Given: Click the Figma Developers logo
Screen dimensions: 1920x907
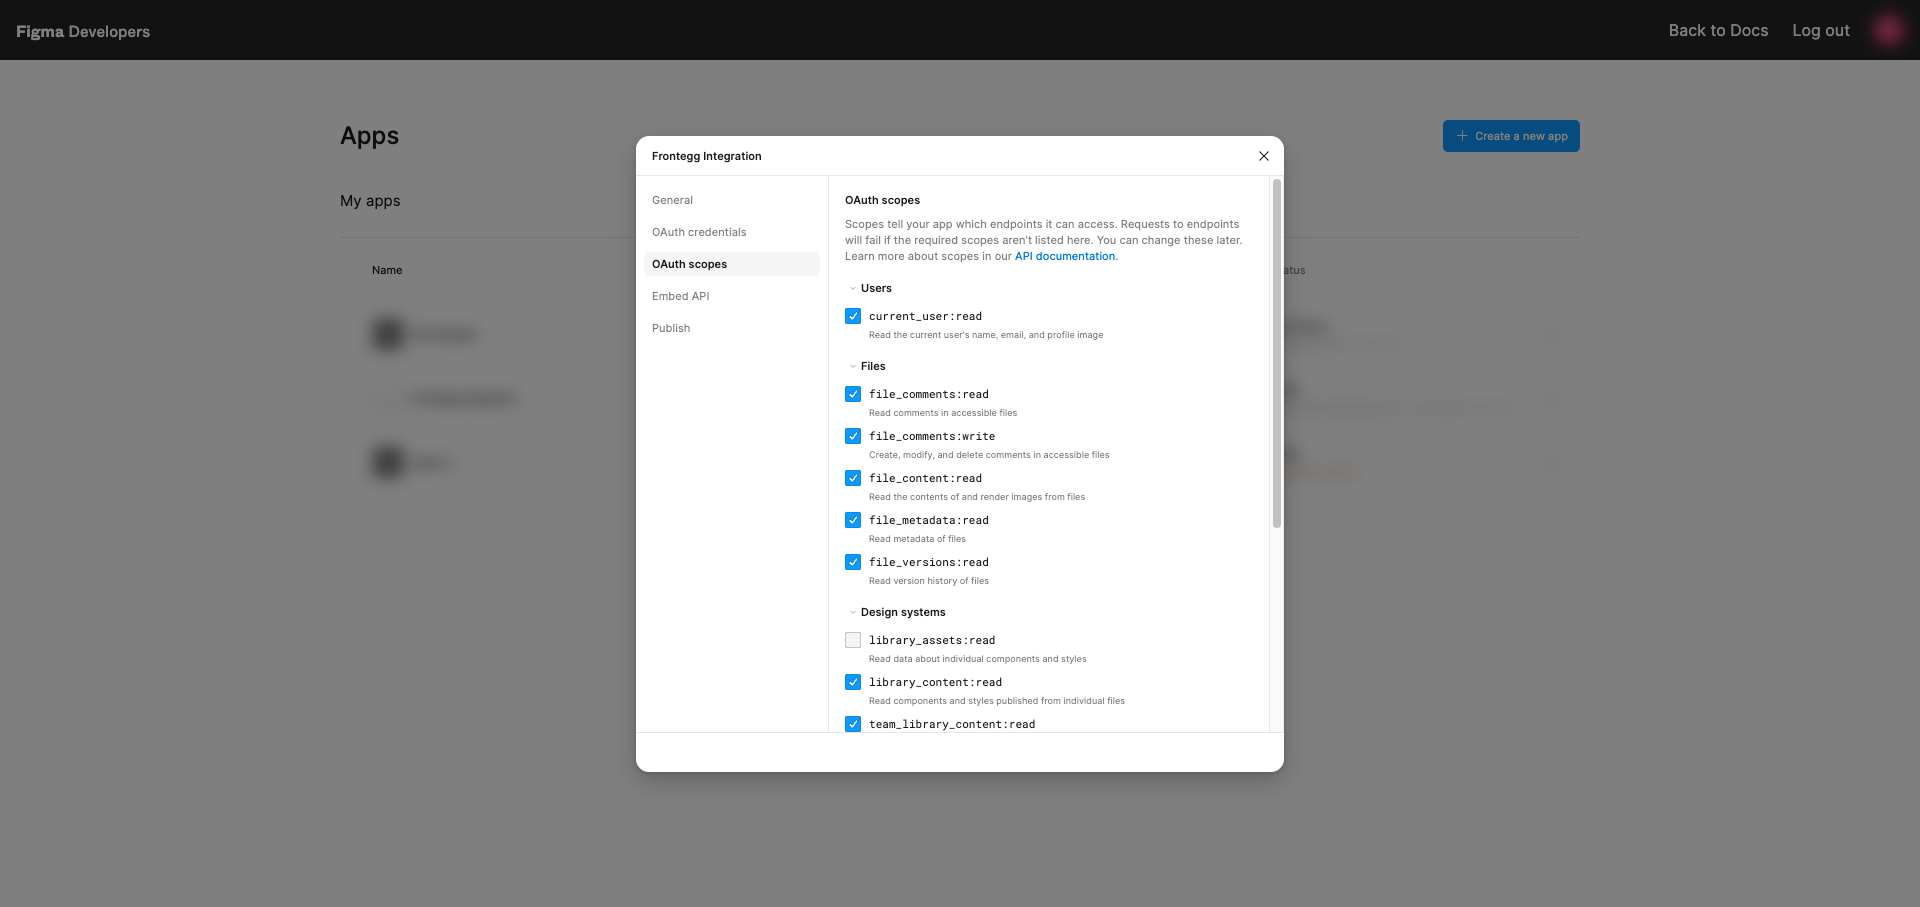Looking at the screenshot, I should pos(83,31).
